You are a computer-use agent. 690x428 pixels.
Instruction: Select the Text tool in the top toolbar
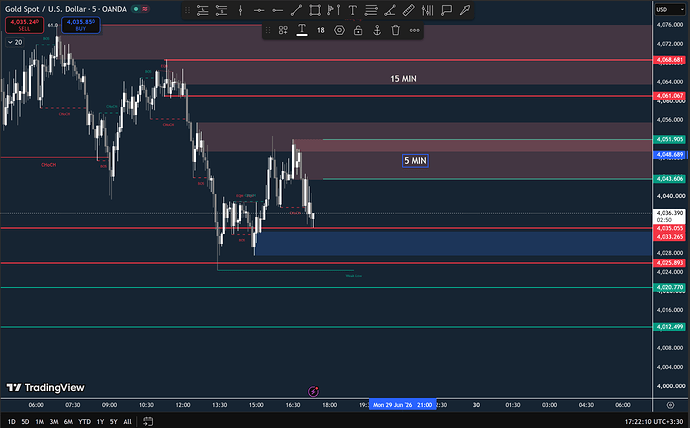pyautogui.click(x=352, y=10)
